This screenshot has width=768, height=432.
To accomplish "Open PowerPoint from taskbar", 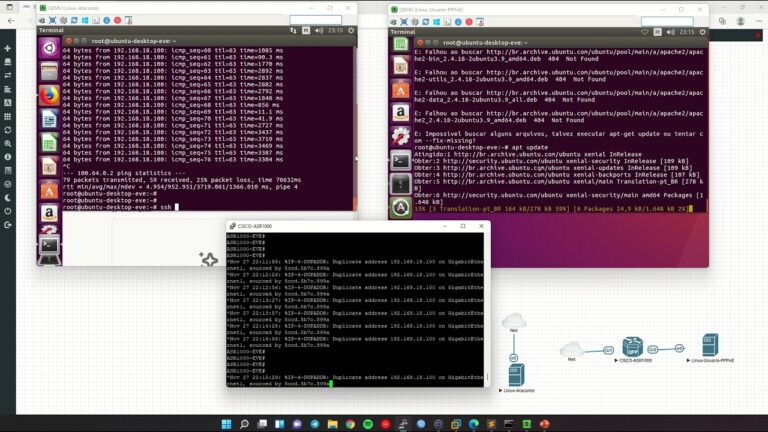I will tap(544, 424).
